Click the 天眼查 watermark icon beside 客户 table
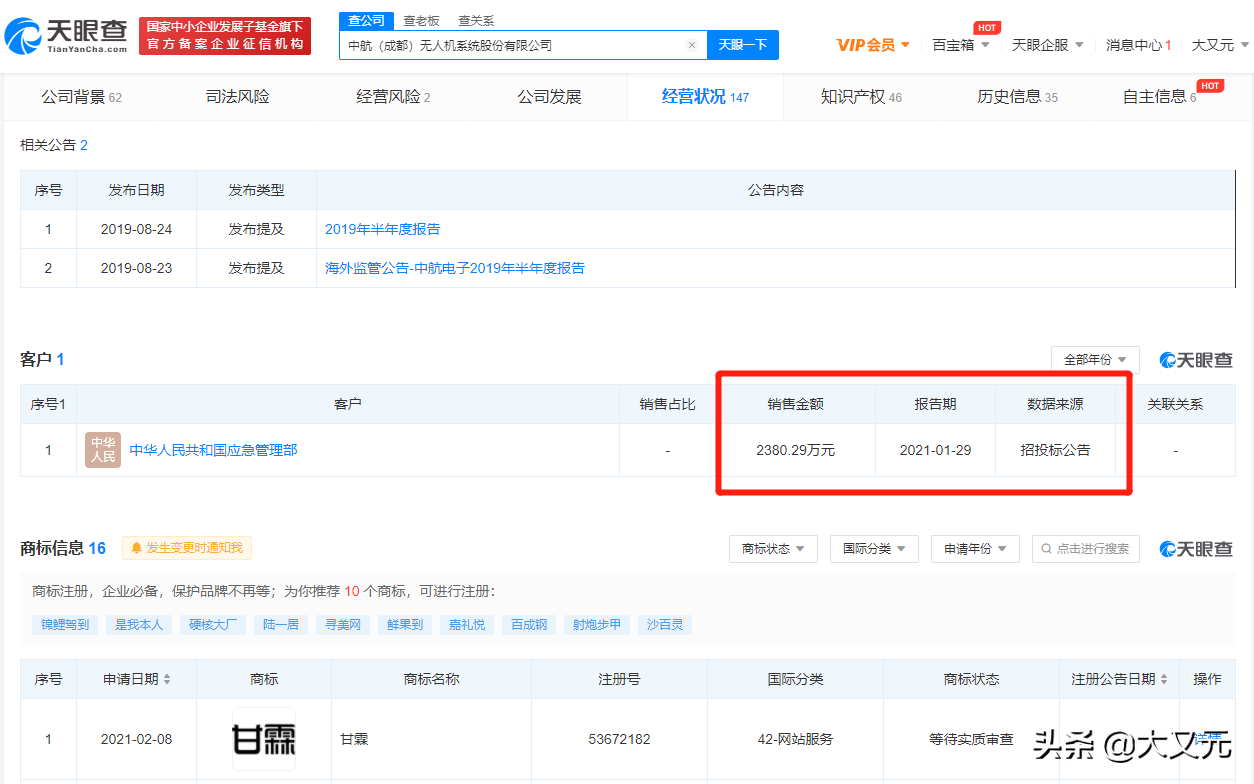Image resolution: width=1254 pixels, height=784 pixels. (1167, 359)
